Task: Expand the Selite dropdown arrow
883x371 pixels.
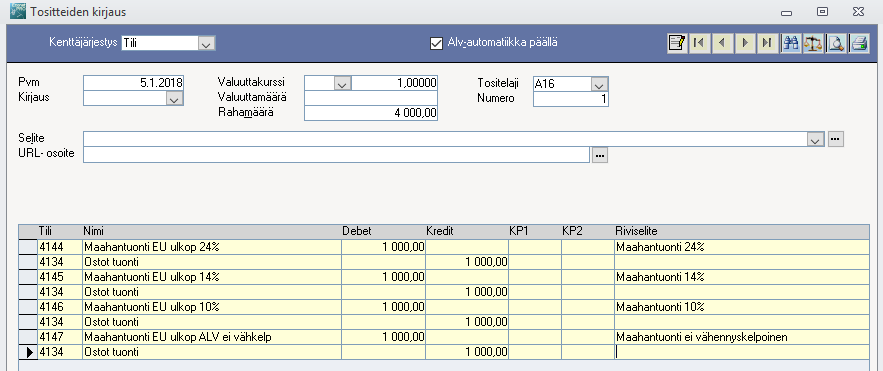Action: pyautogui.click(x=816, y=139)
